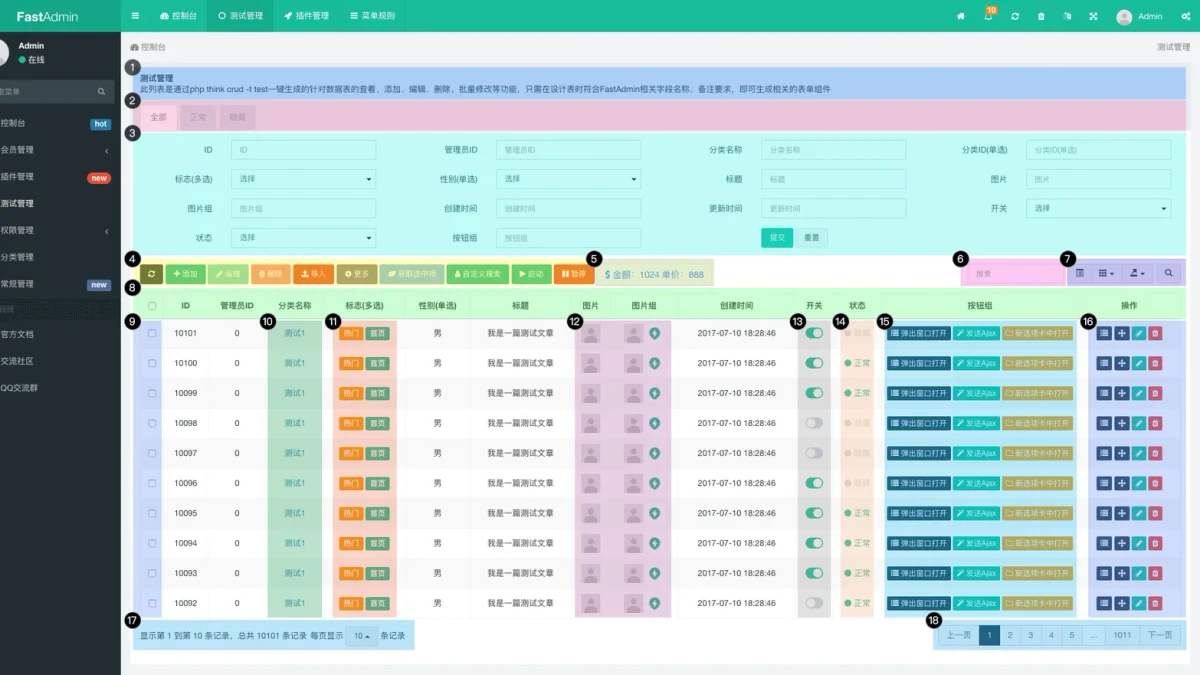Open the columns grid dropdown in toolbar

1106,272
